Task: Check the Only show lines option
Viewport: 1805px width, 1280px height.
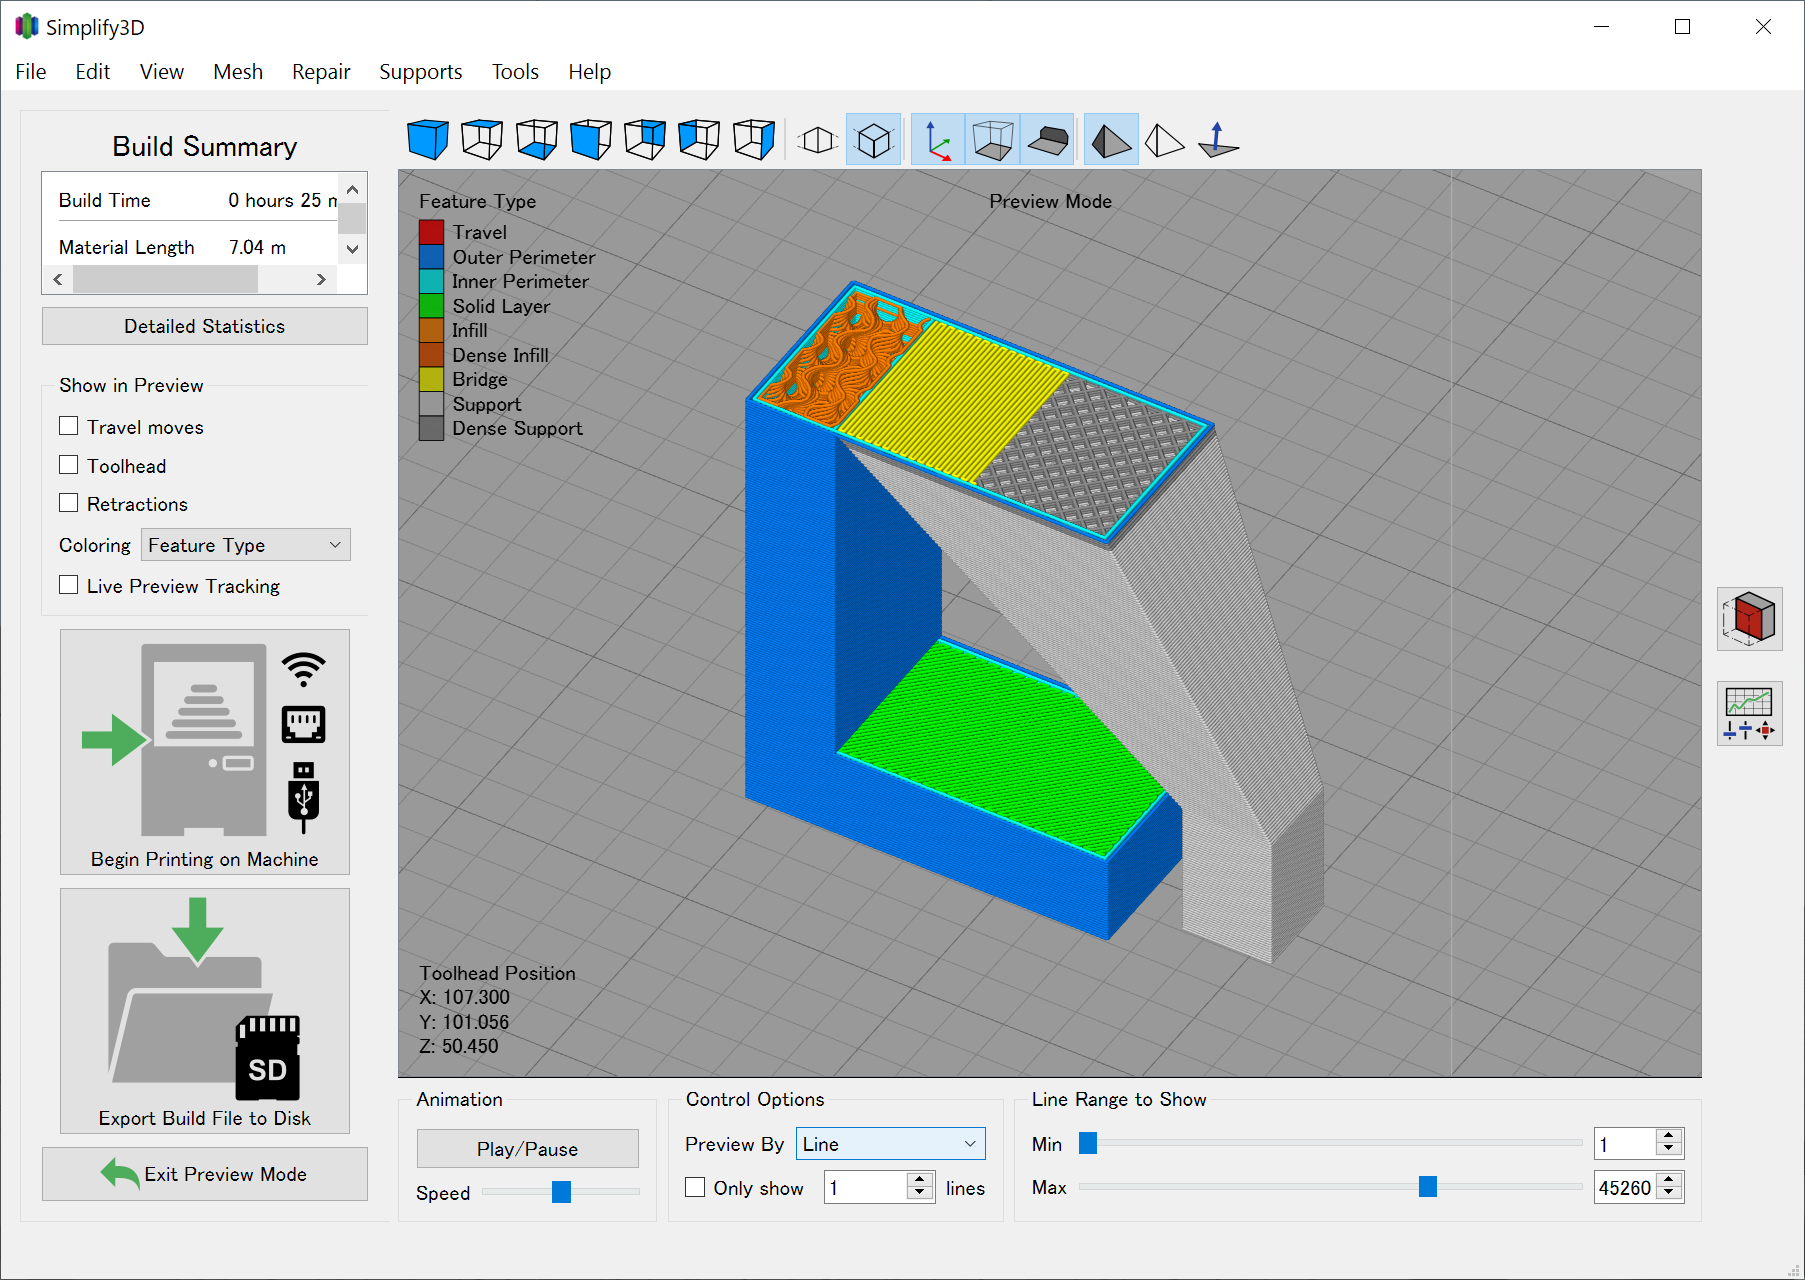Action: pos(695,1187)
